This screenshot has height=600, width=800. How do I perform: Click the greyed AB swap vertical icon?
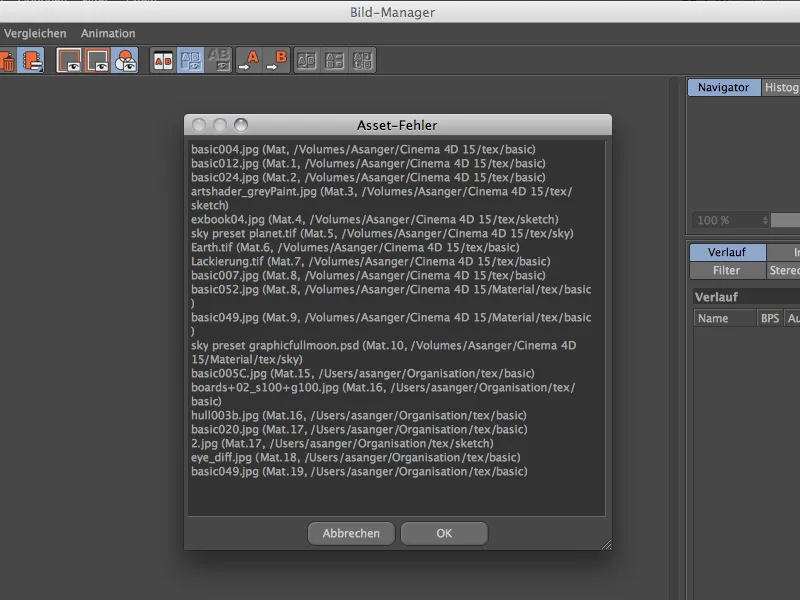pyautogui.click(x=362, y=60)
